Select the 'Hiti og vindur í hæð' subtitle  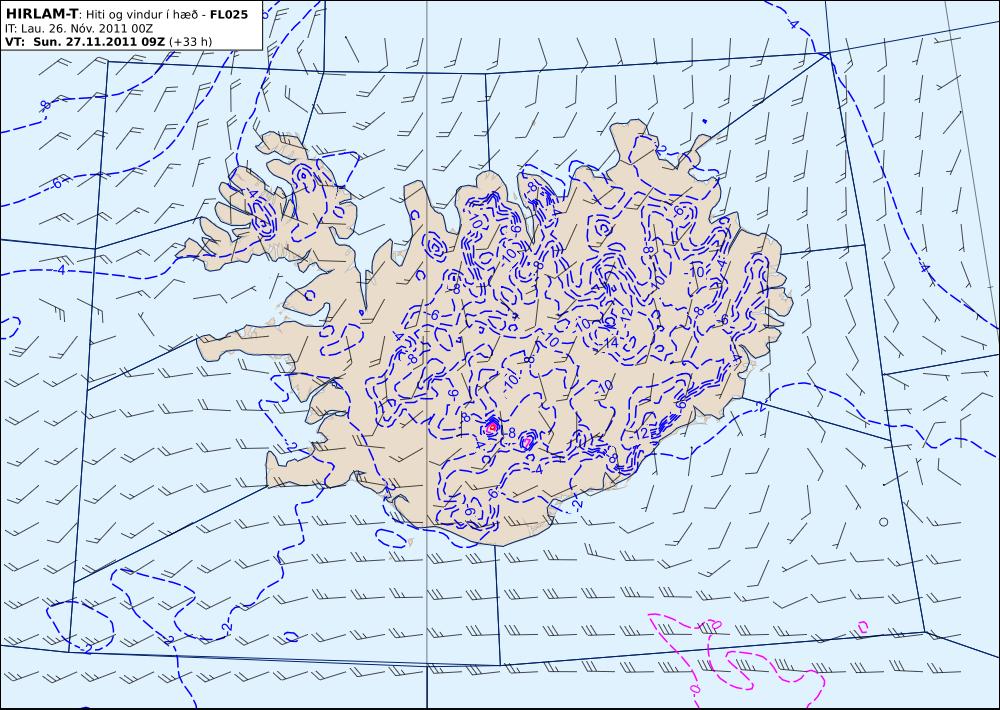pos(142,14)
